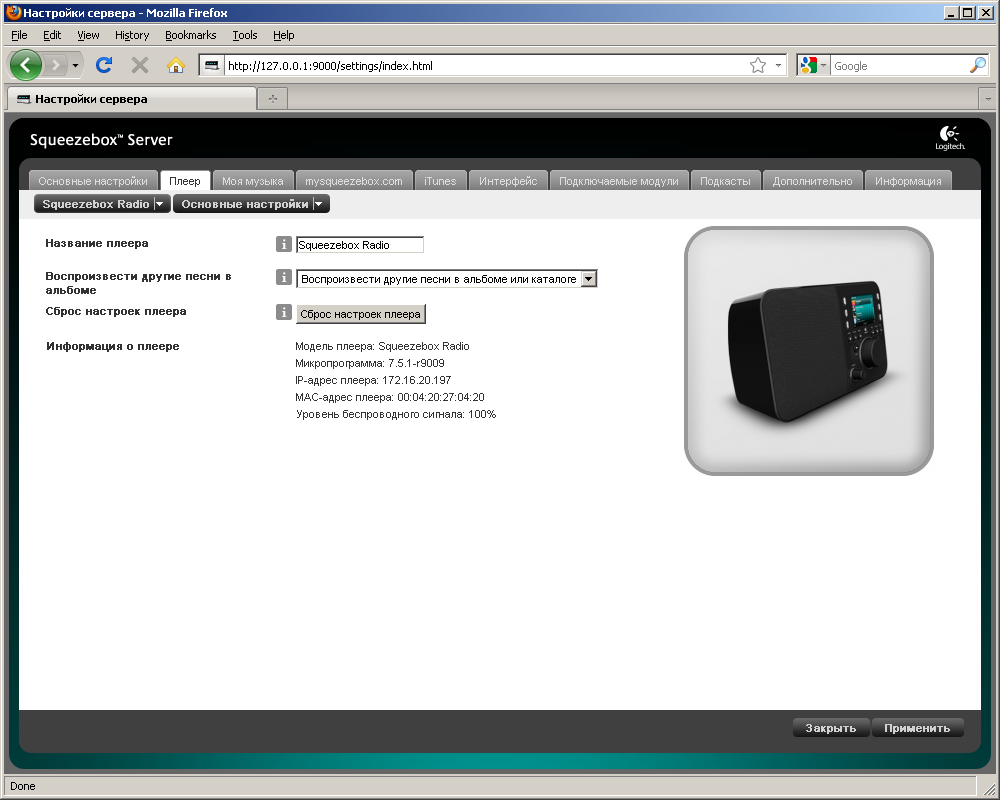The image size is (1000, 800).
Task: Click info icon beside Название плеера
Action: click(x=284, y=244)
